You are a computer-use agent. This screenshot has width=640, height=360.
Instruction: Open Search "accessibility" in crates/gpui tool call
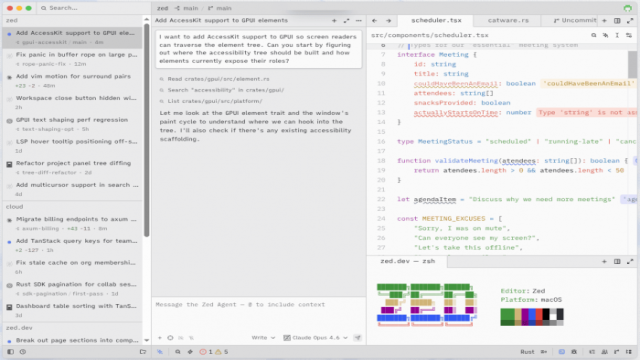[x=222, y=90]
